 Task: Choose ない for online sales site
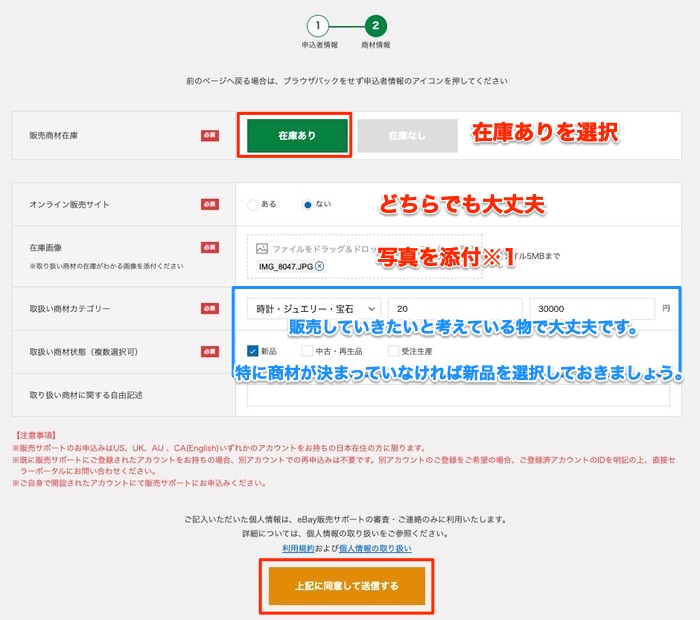point(308,205)
